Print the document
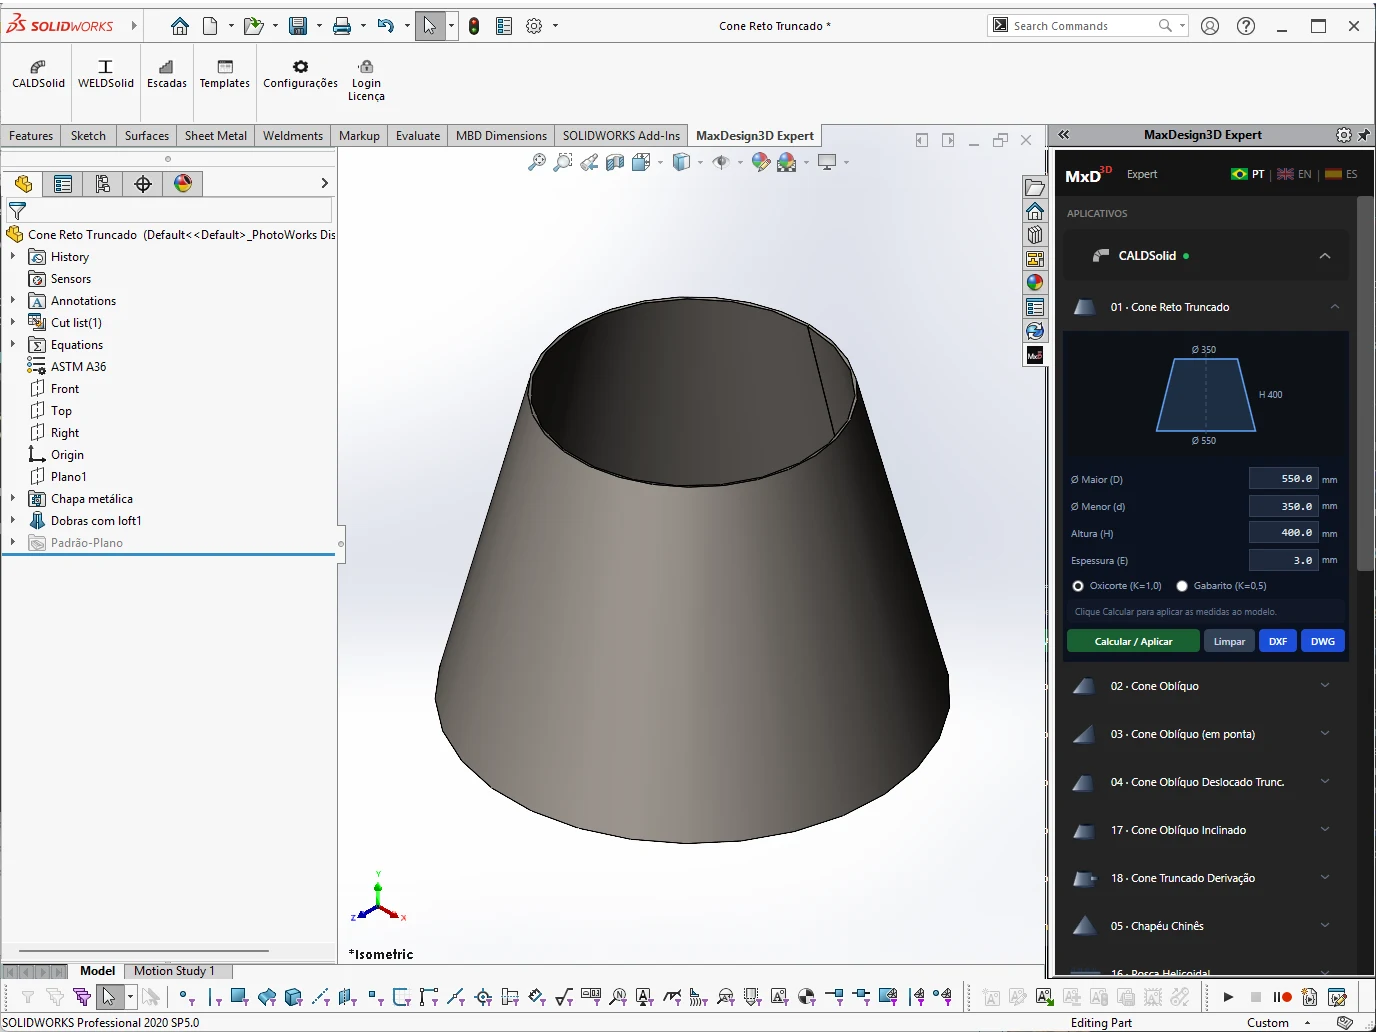The image size is (1376, 1032). 342,26
